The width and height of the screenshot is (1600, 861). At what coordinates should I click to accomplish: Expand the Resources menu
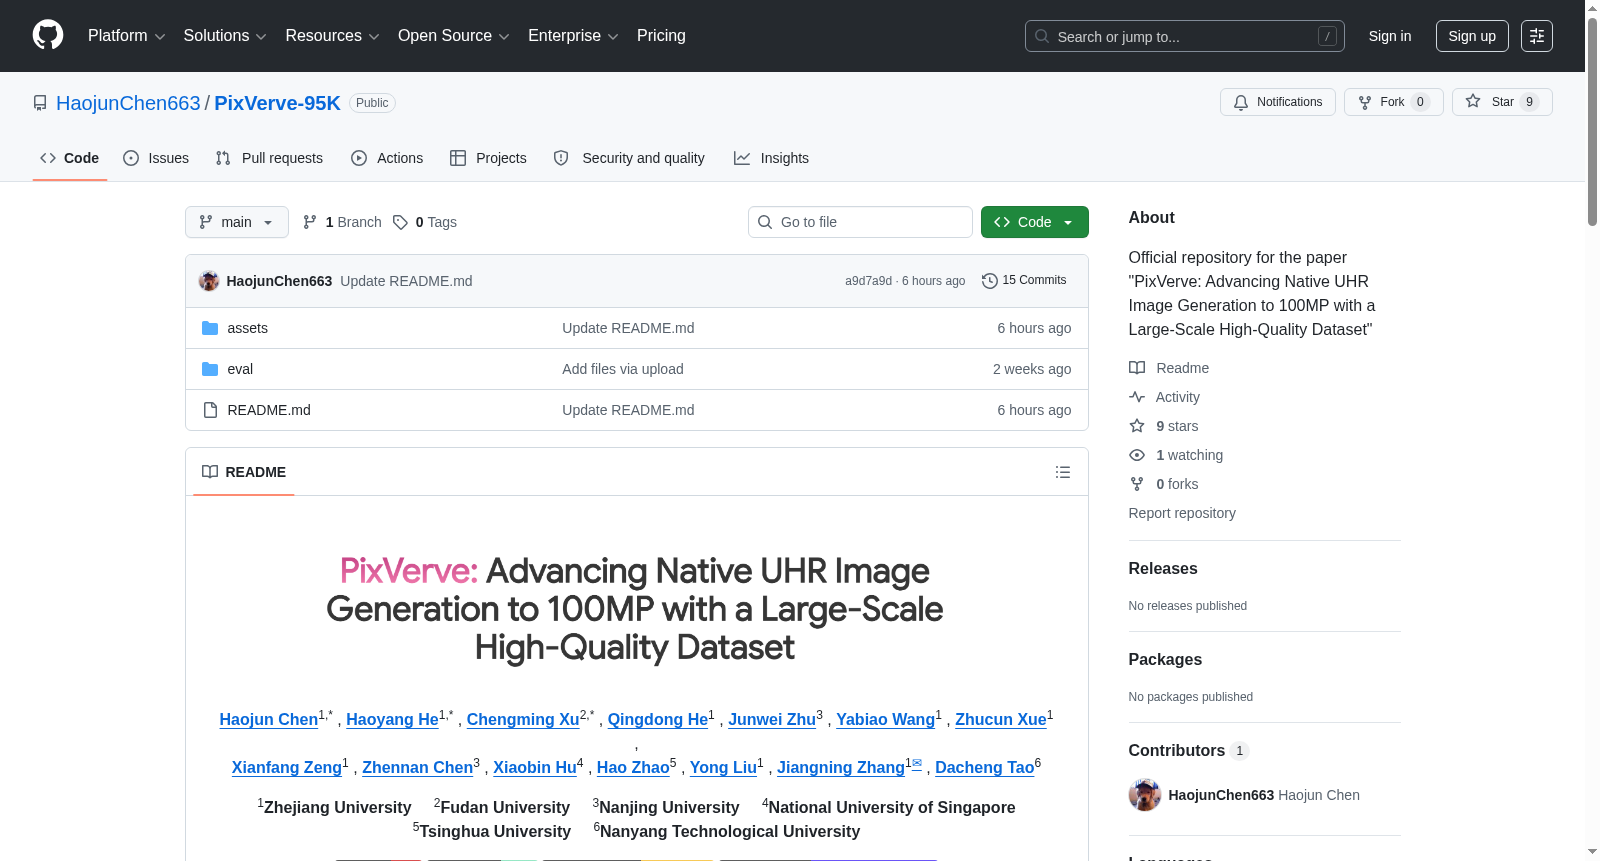[332, 36]
